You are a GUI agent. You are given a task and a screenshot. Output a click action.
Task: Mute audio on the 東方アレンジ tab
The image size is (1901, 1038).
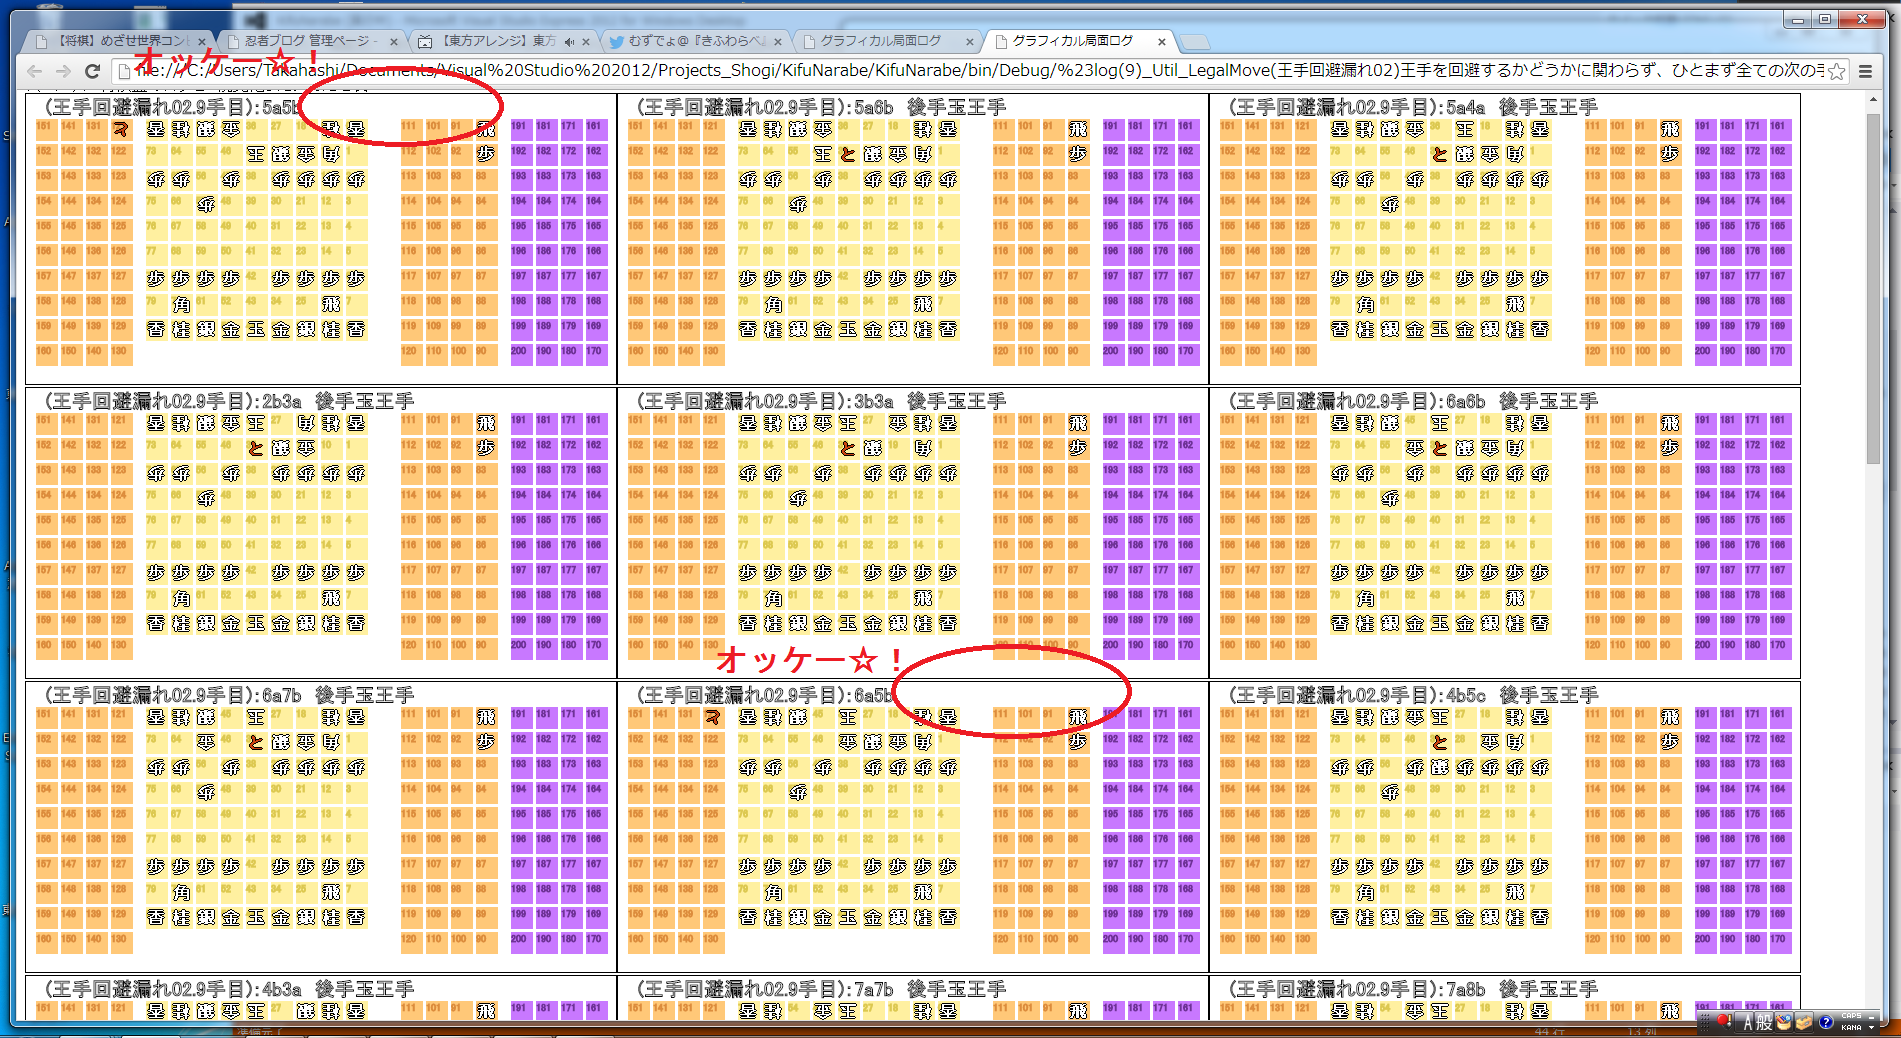pyautogui.click(x=569, y=41)
